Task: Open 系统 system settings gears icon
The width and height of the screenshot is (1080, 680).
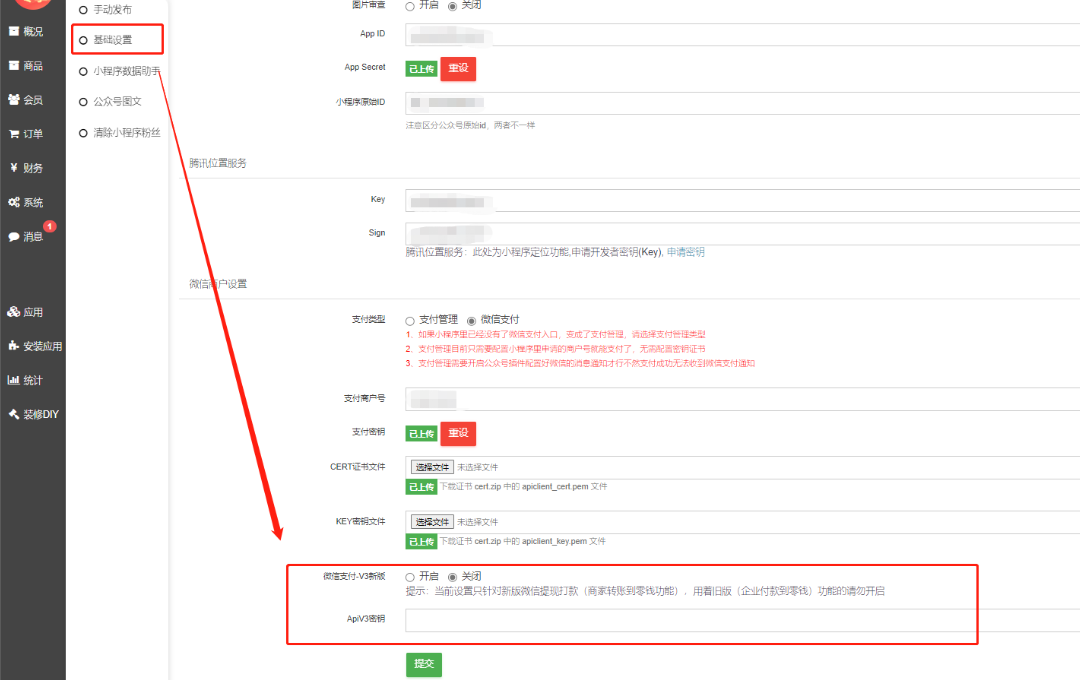Action: pyautogui.click(x=14, y=202)
